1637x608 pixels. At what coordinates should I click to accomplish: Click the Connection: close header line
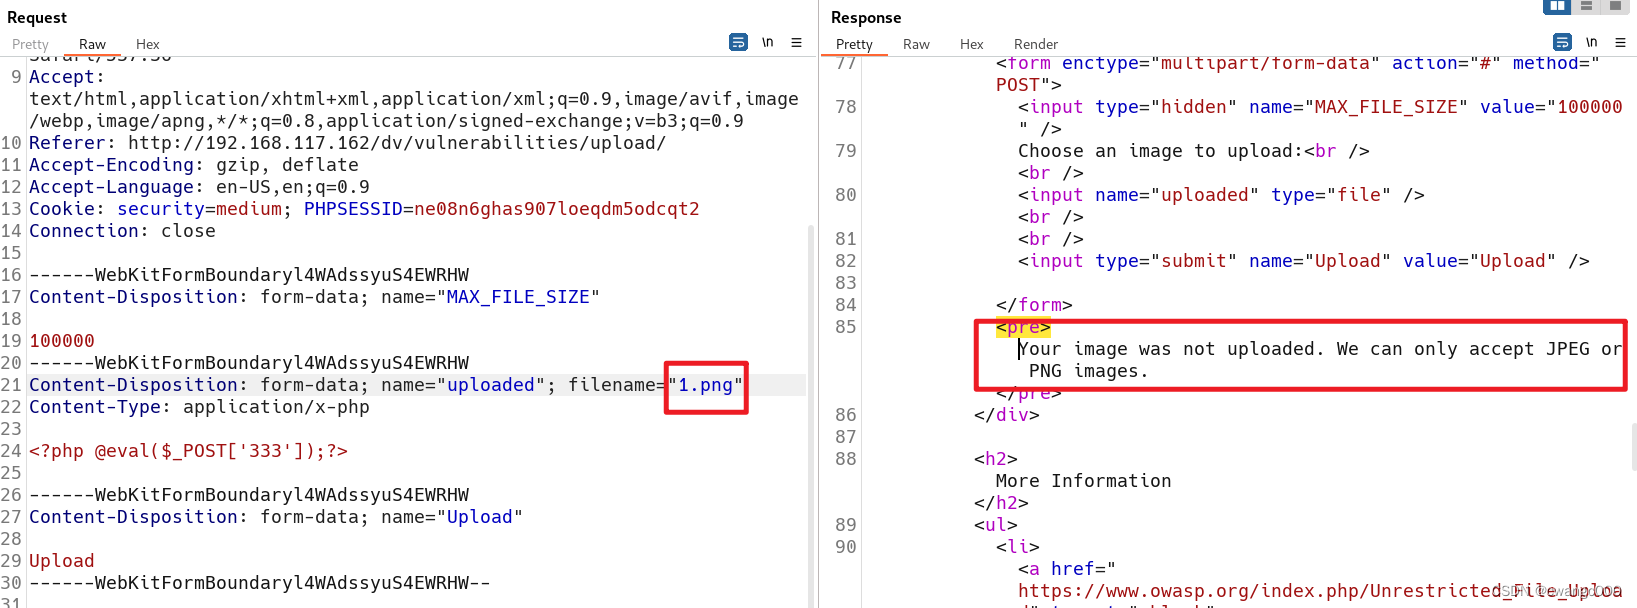tap(122, 231)
